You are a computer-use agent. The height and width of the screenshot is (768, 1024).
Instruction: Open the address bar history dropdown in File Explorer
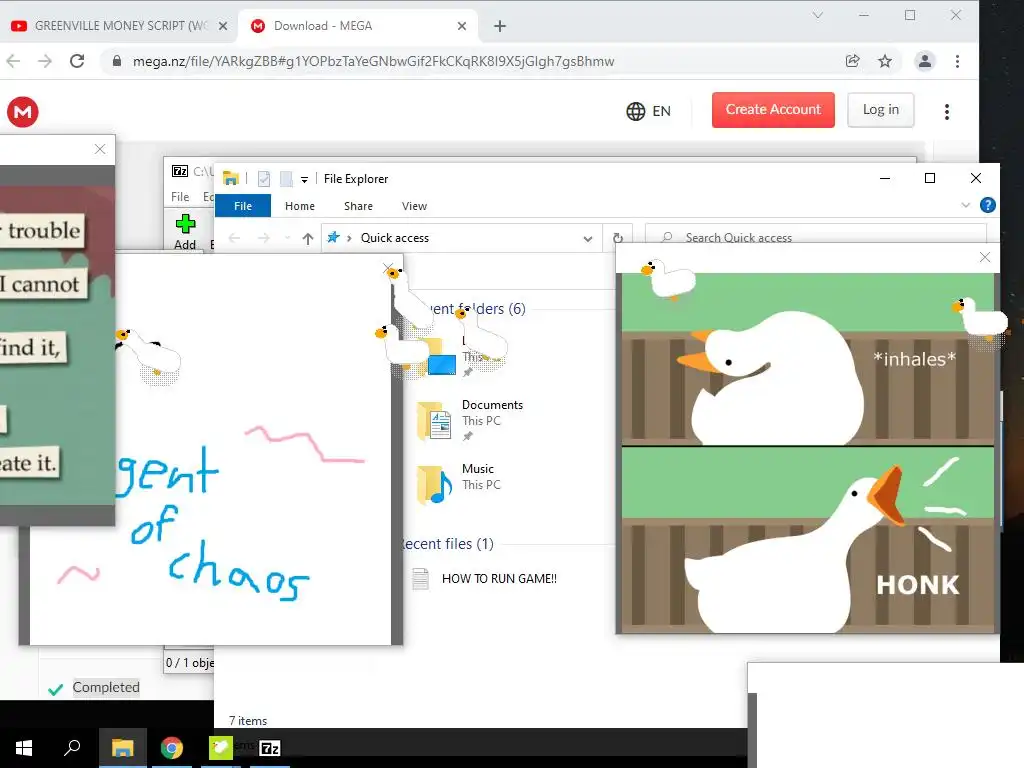coord(588,238)
